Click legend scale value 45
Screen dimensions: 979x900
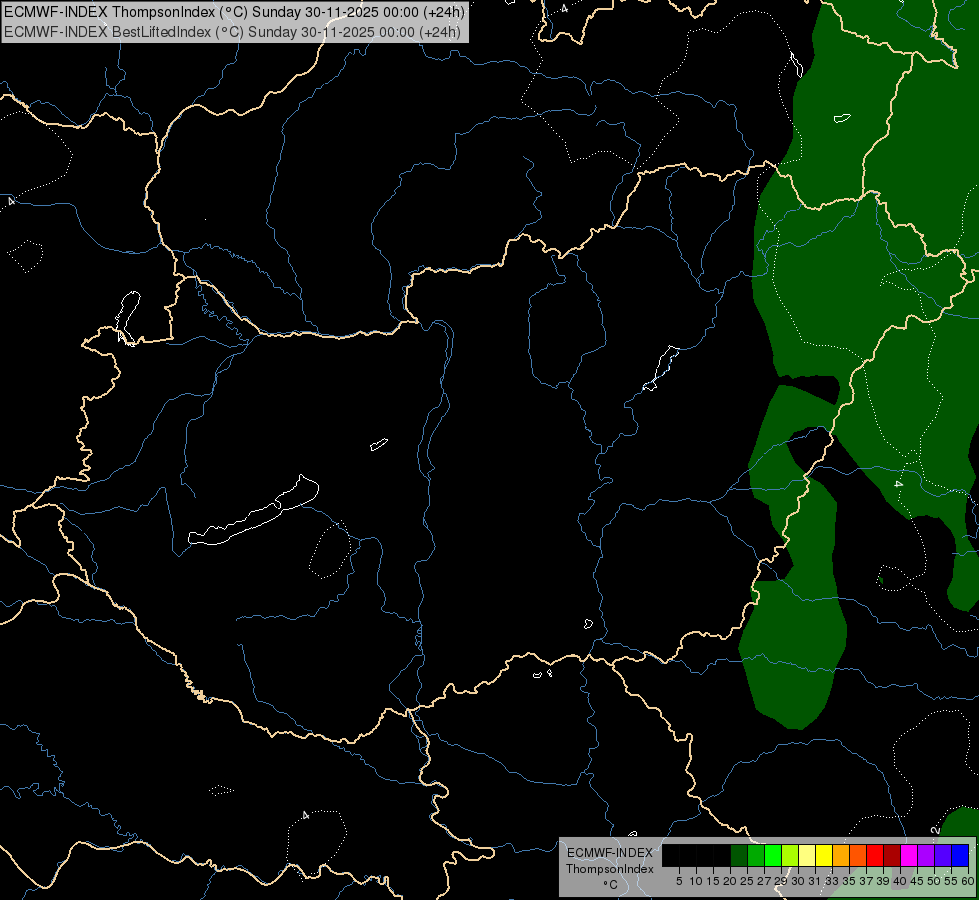click(x=917, y=881)
